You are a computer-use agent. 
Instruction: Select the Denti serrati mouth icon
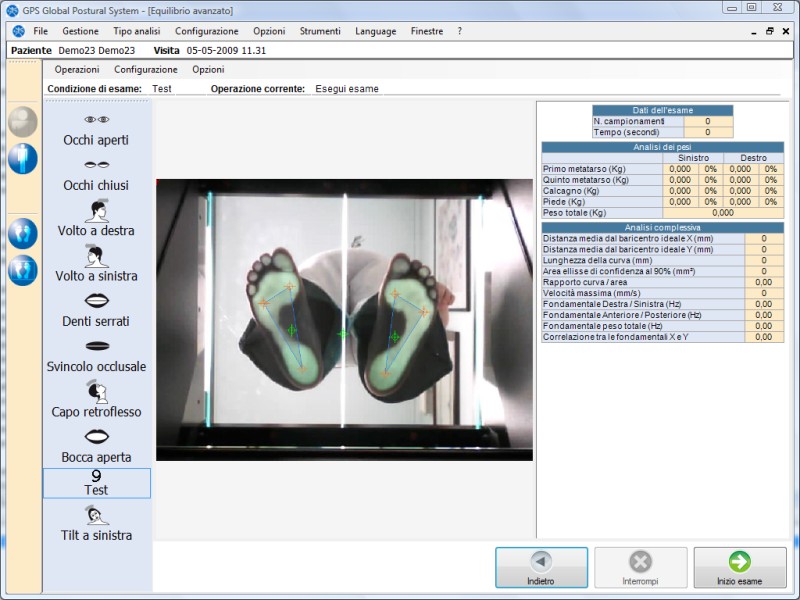pos(96,301)
